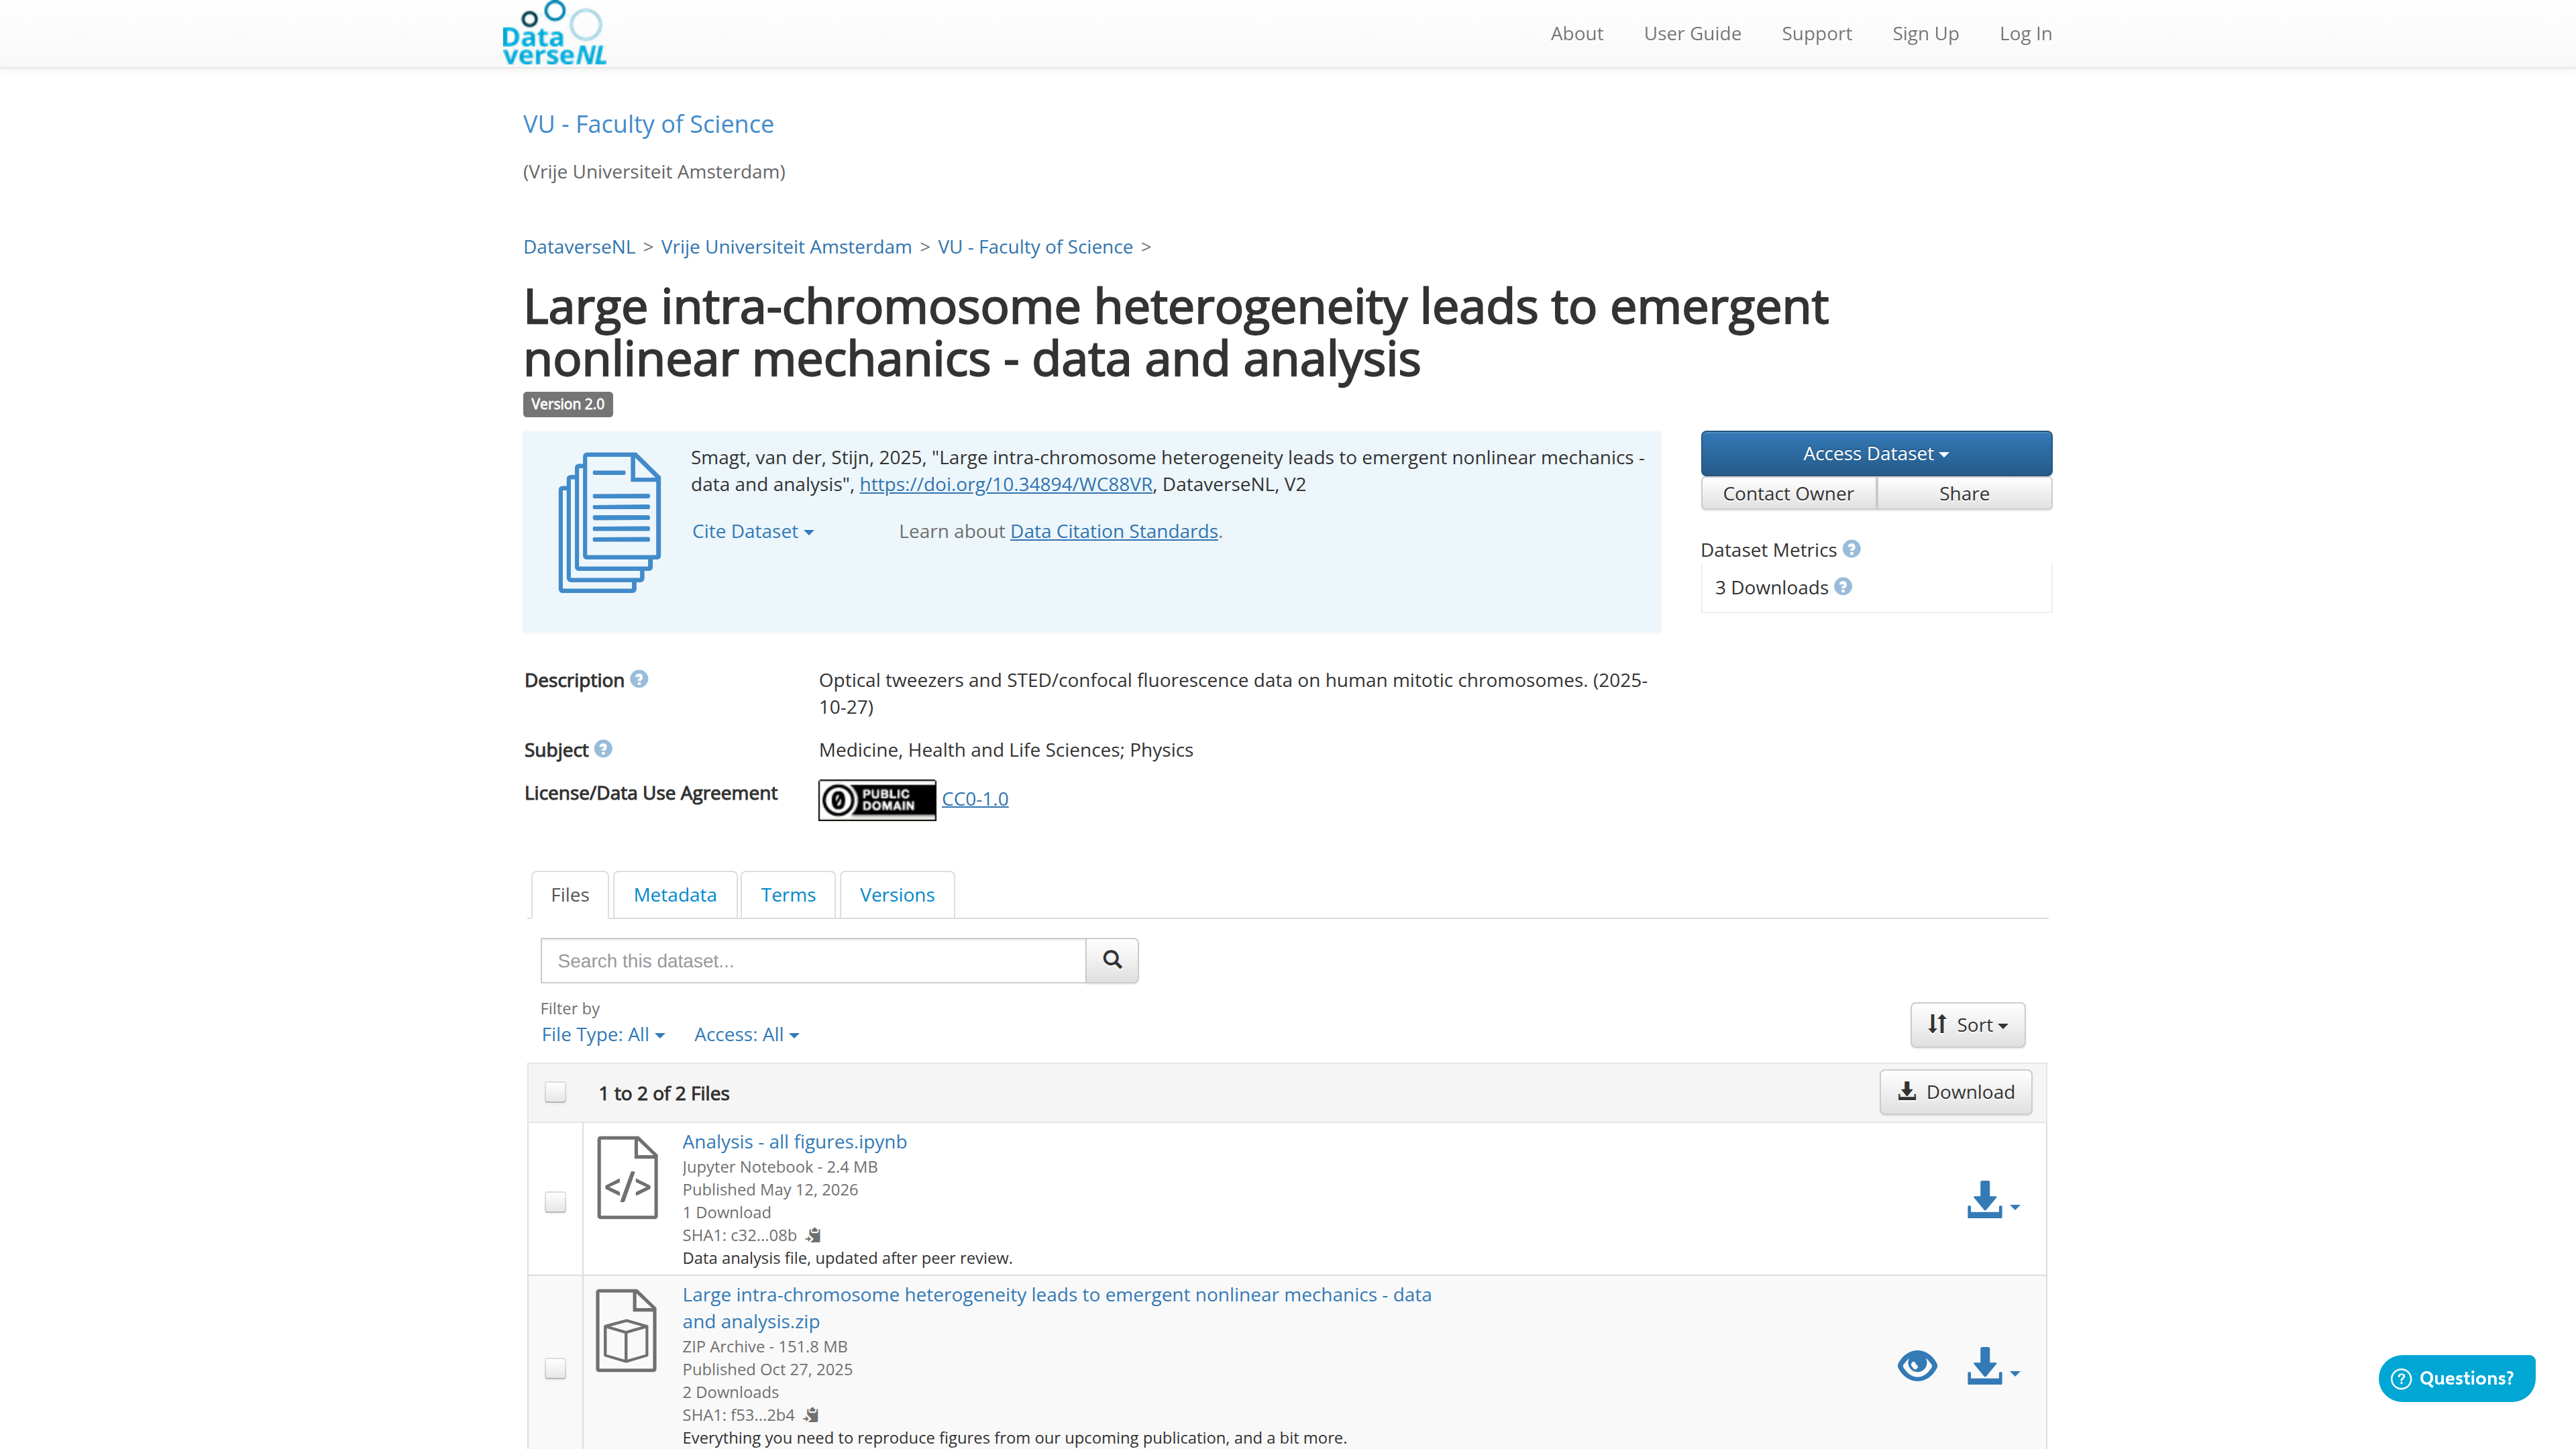Screen dimensions: 2576x1449
Task: Click the Search this dataset field
Action: tap(813, 960)
